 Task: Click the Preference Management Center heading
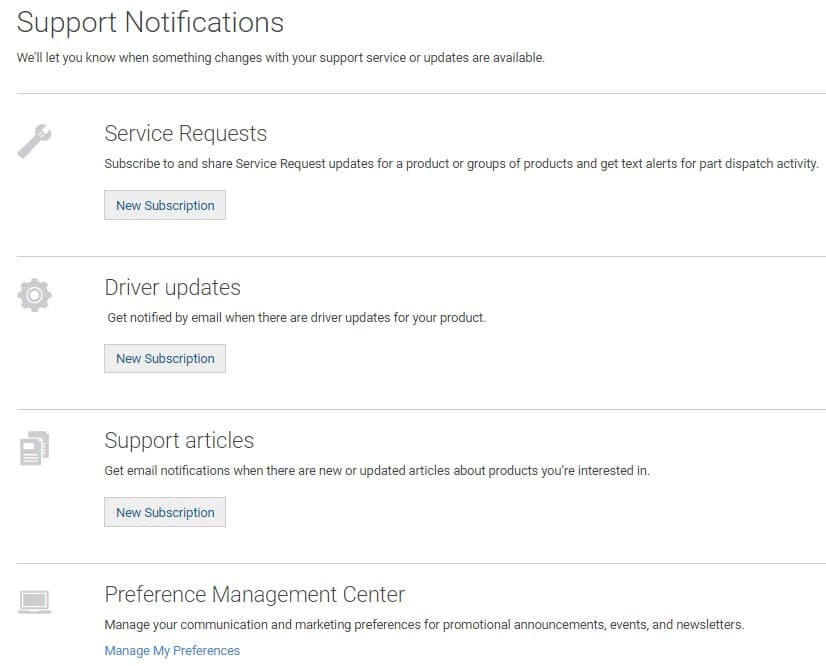pyautogui.click(x=254, y=594)
